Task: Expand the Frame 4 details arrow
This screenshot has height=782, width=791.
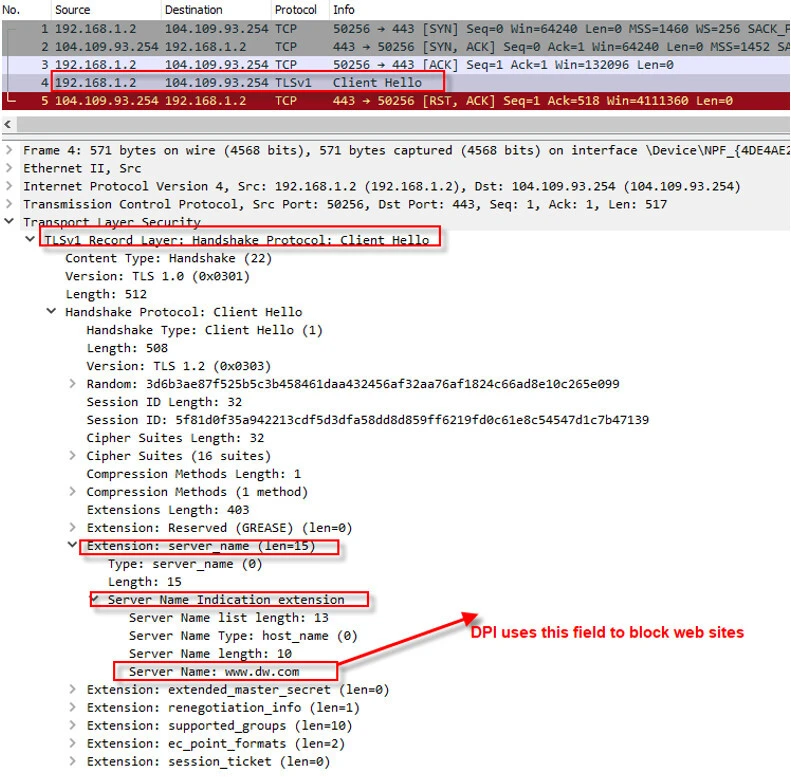Action: click(x=9, y=151)
